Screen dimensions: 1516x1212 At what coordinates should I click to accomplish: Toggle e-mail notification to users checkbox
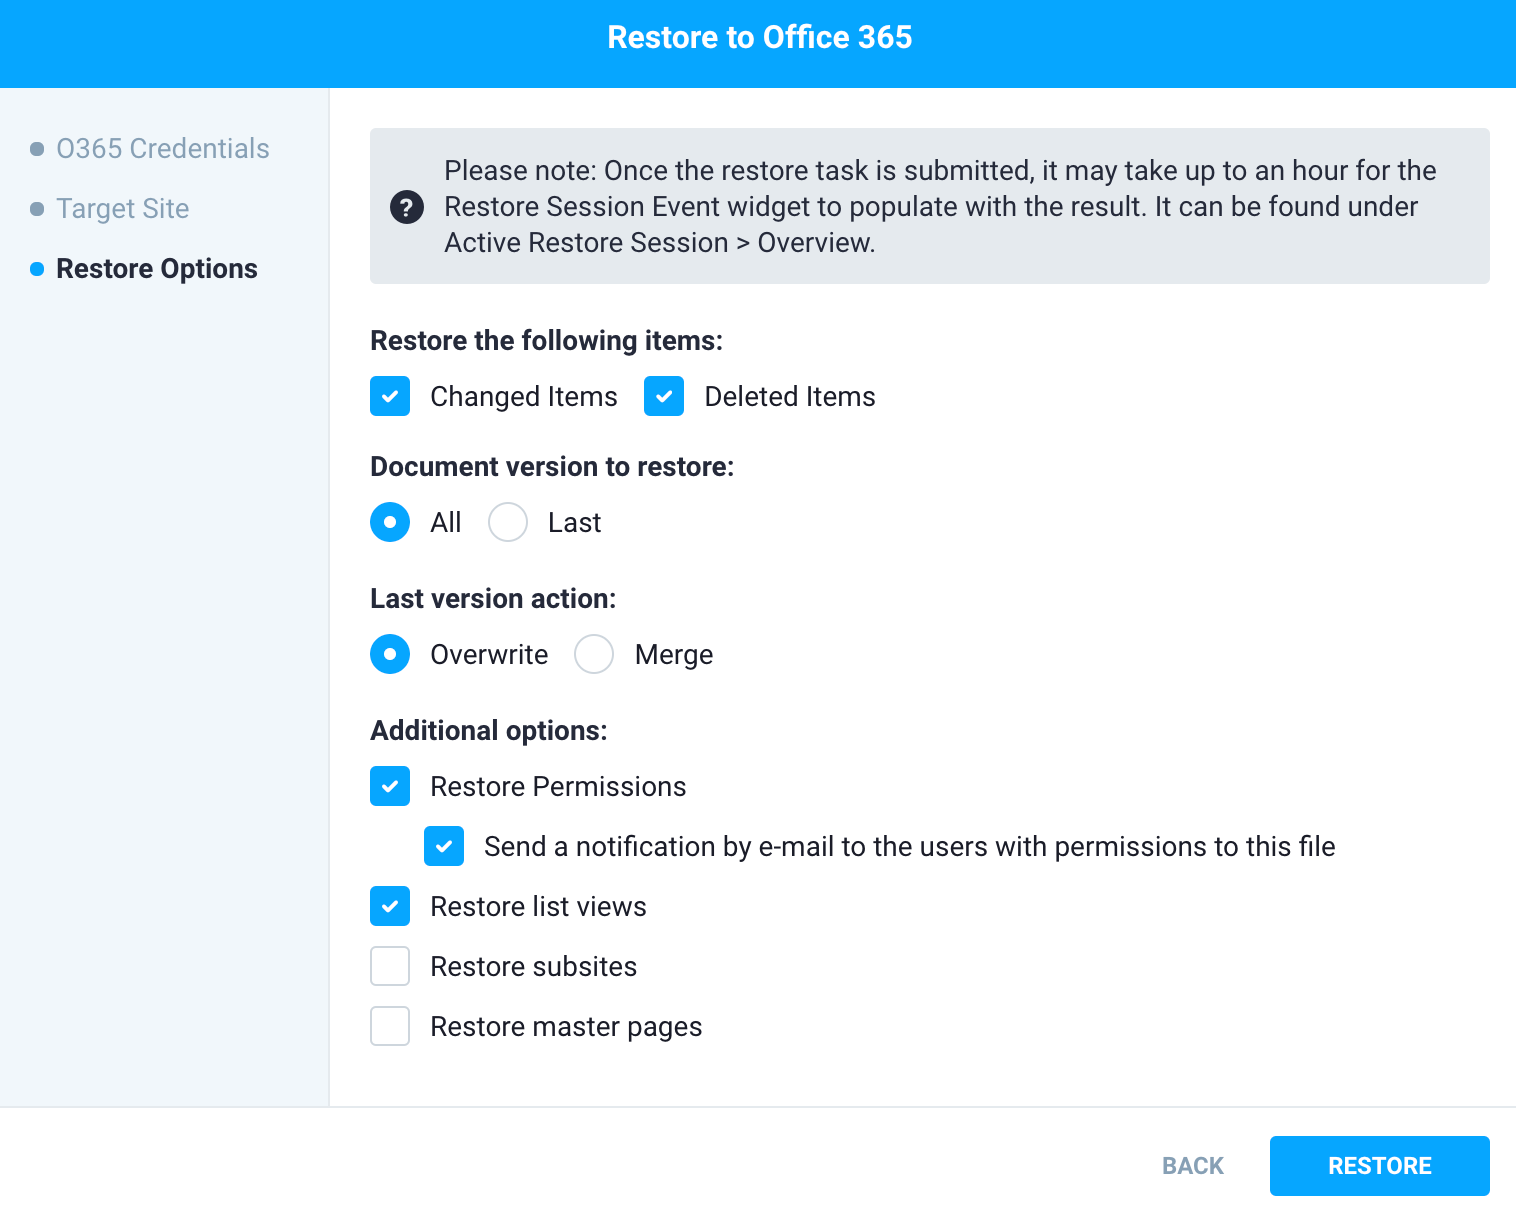[444, 846]
